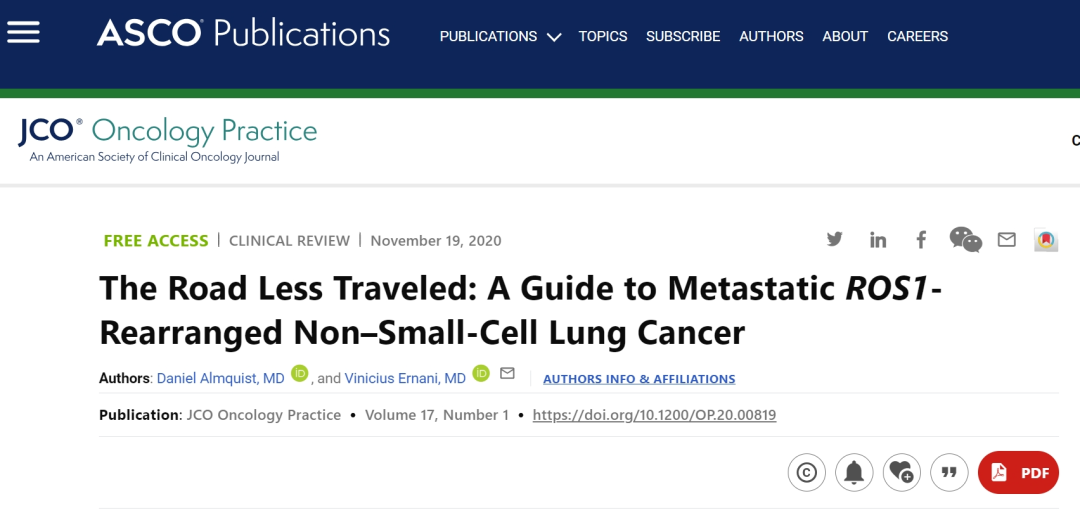Open the Subscribe menu item
Image resolution: width=1080 pixels, height=513 pixels.
tap(683, 36)
